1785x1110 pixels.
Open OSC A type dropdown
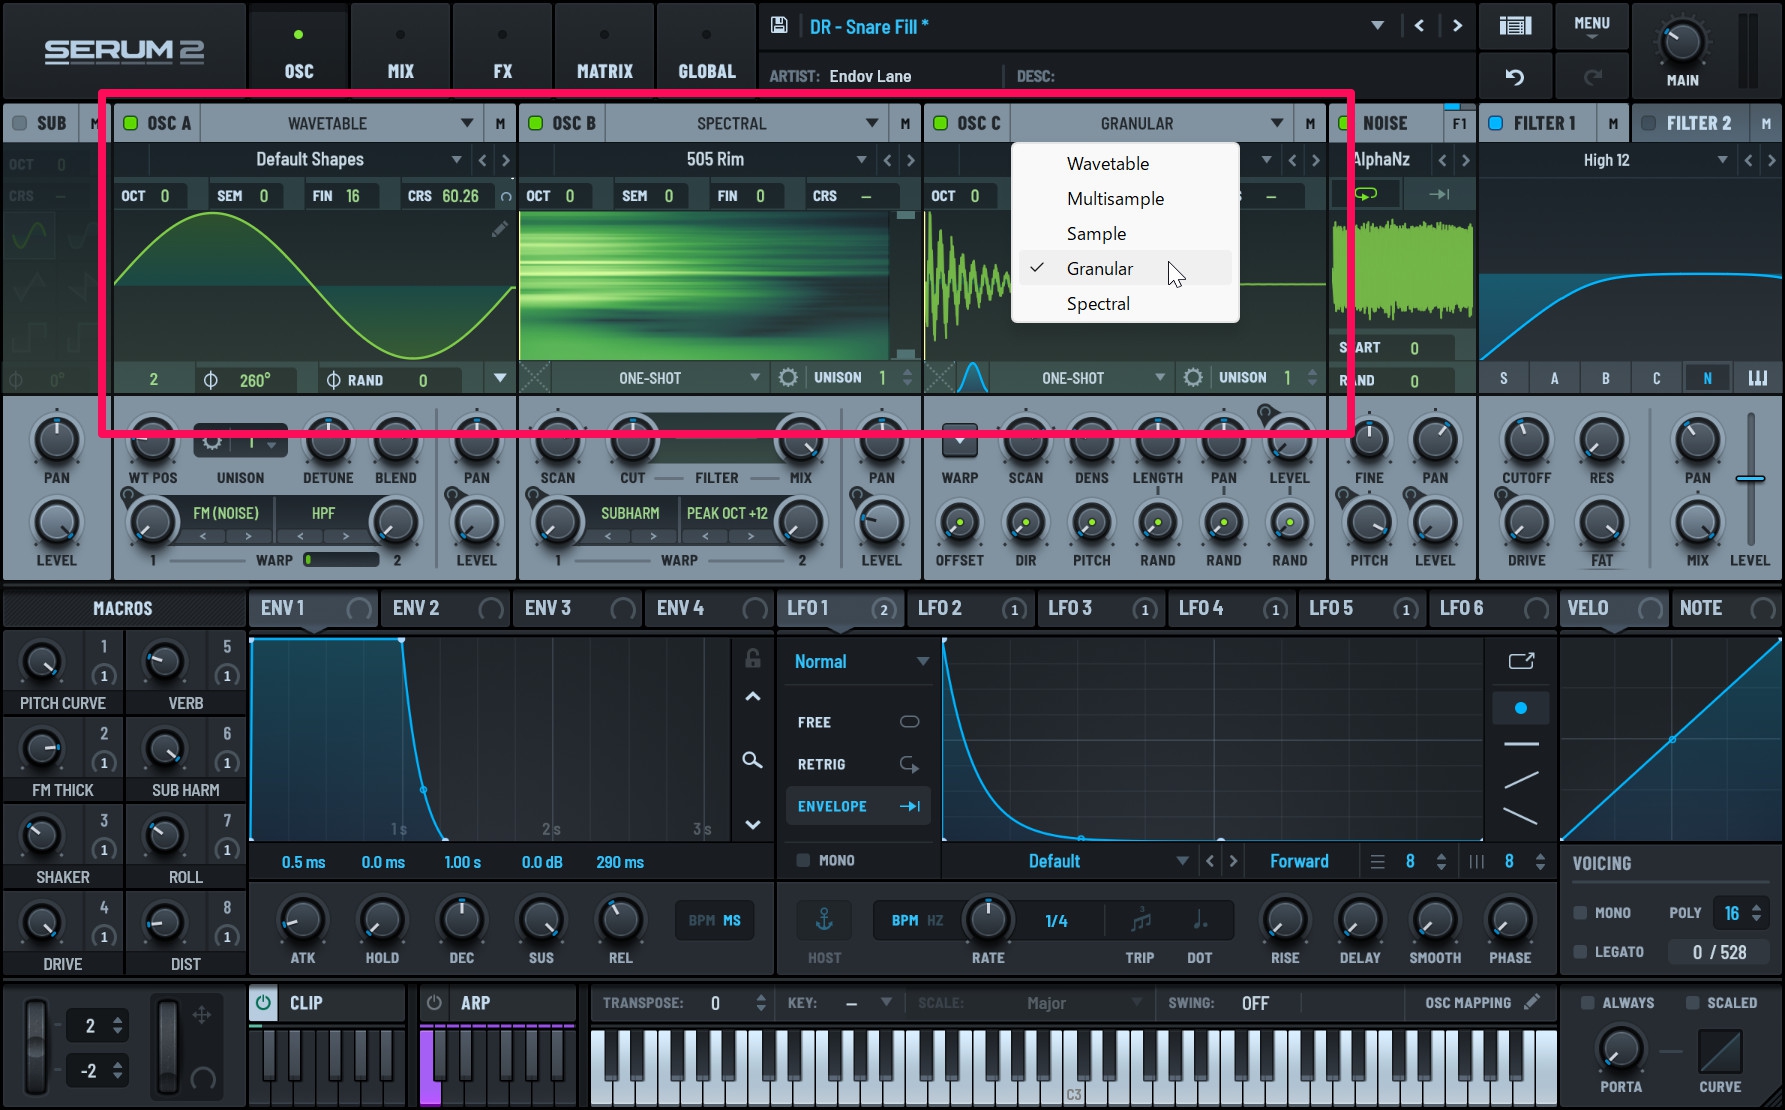click(340, 123)
